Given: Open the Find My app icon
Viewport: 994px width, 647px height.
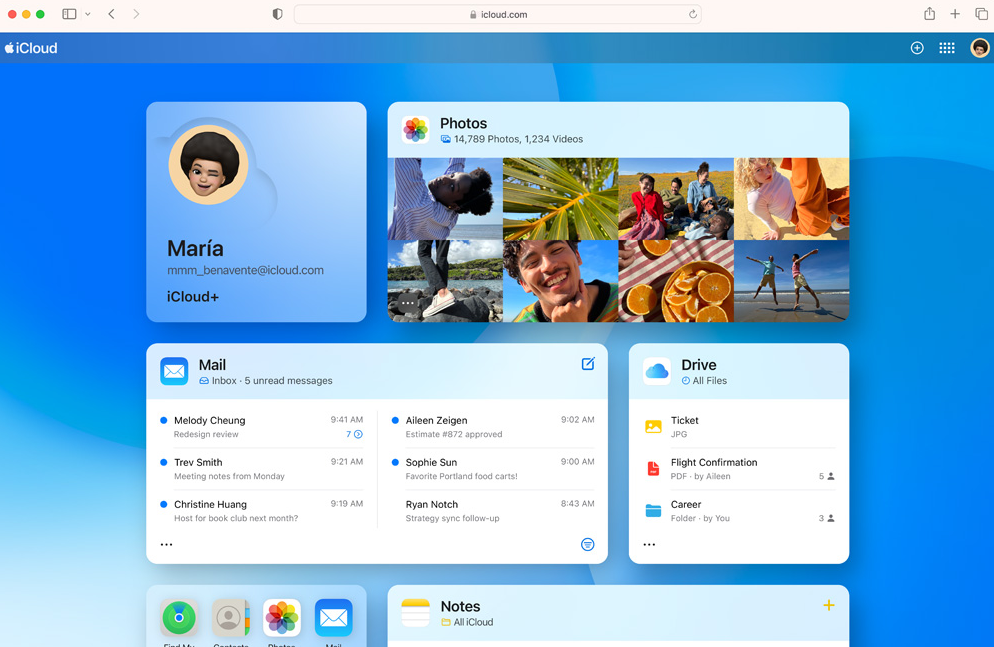Looking at the screenshot, I should tap(179, 618).
